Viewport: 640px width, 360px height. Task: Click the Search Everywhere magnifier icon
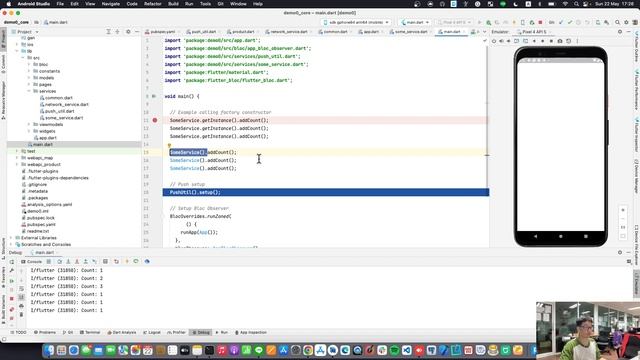[x=617, y=22]
